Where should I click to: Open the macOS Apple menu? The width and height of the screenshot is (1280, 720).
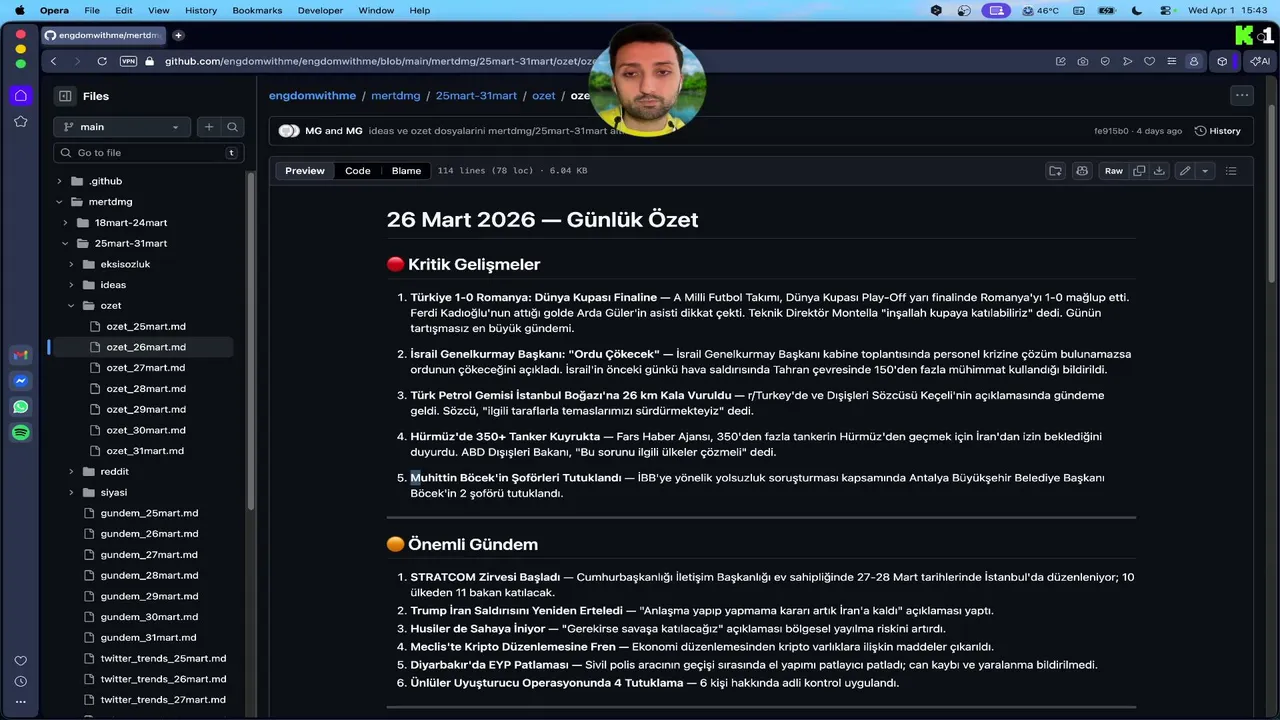[19, 10]
